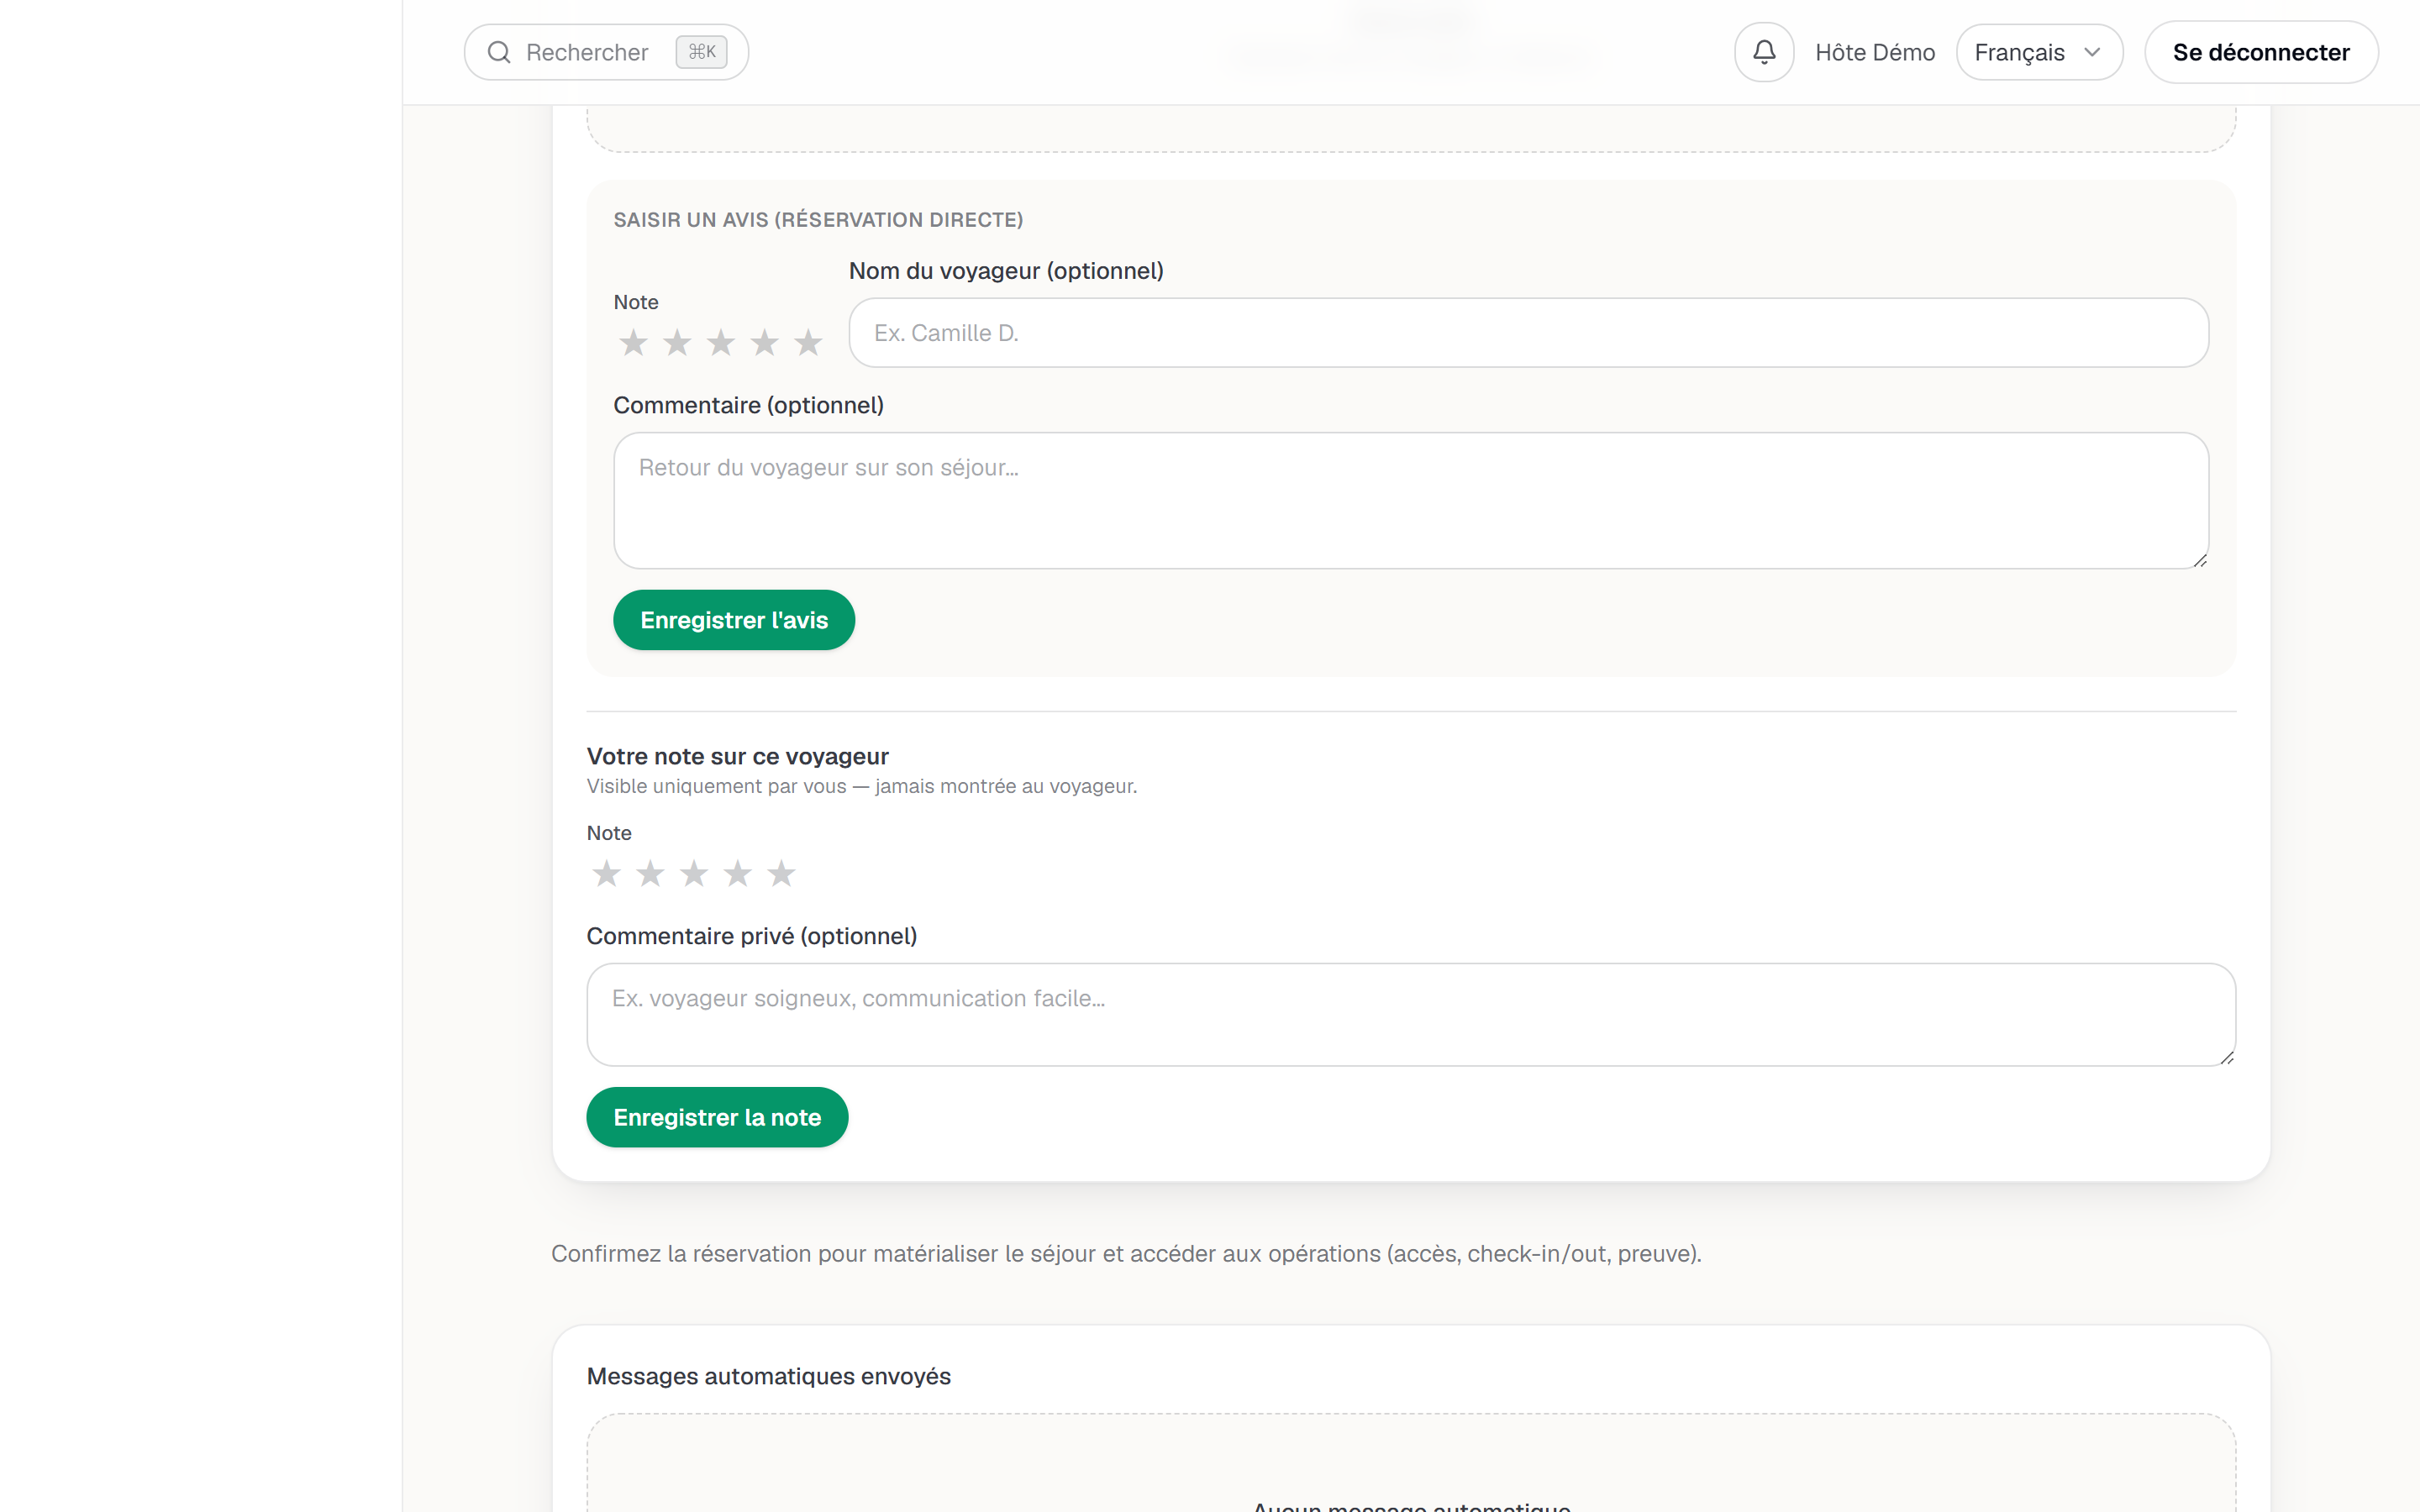Rate the traveler three stars privately
Image resolution: width=2420 pixels, height=1512 pixels.
tap(694, 874)
